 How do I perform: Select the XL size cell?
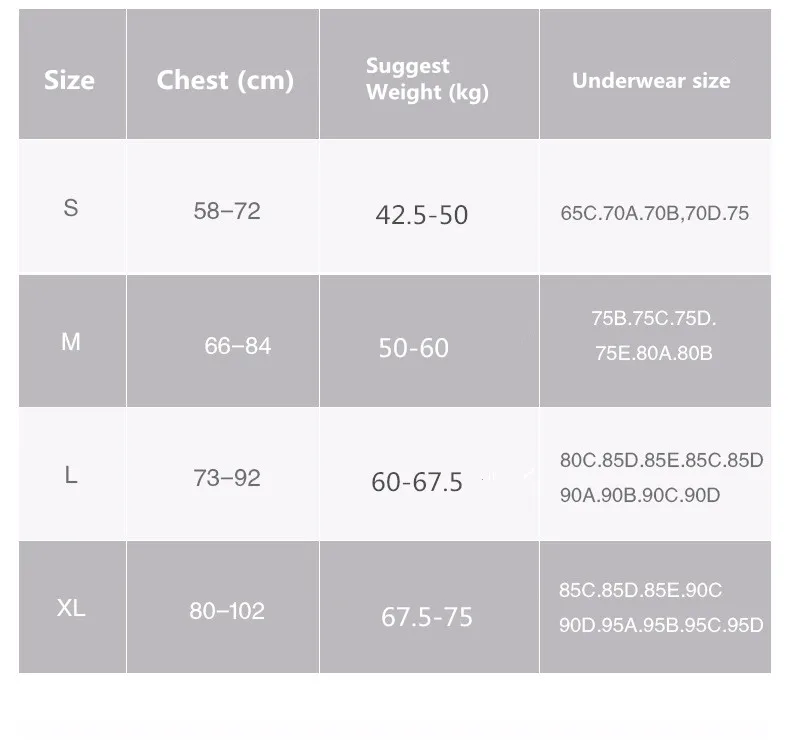71,608
